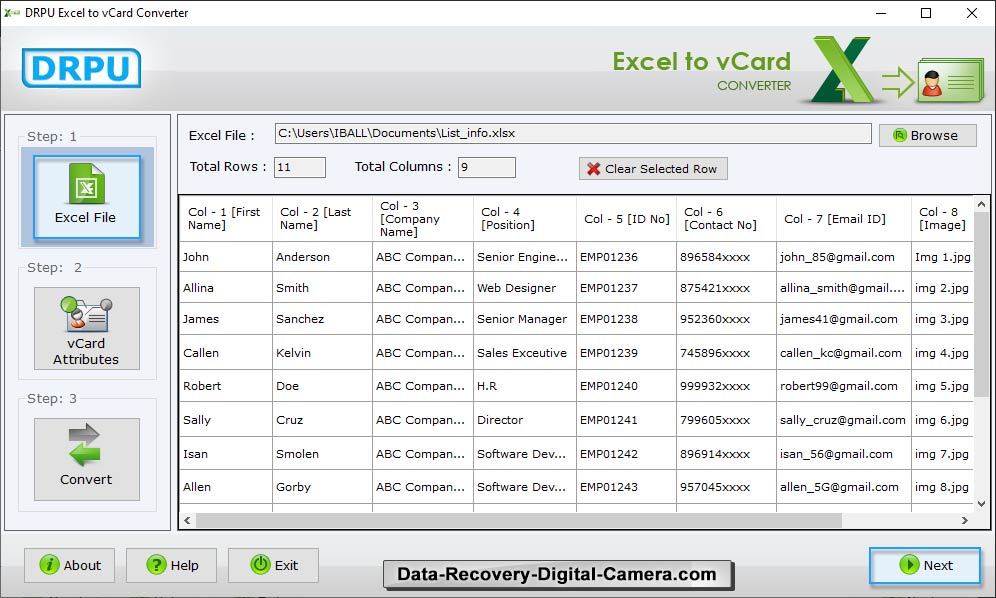Click the Excel File step icon
The image size is (996, 598).
tap(86, 184)
